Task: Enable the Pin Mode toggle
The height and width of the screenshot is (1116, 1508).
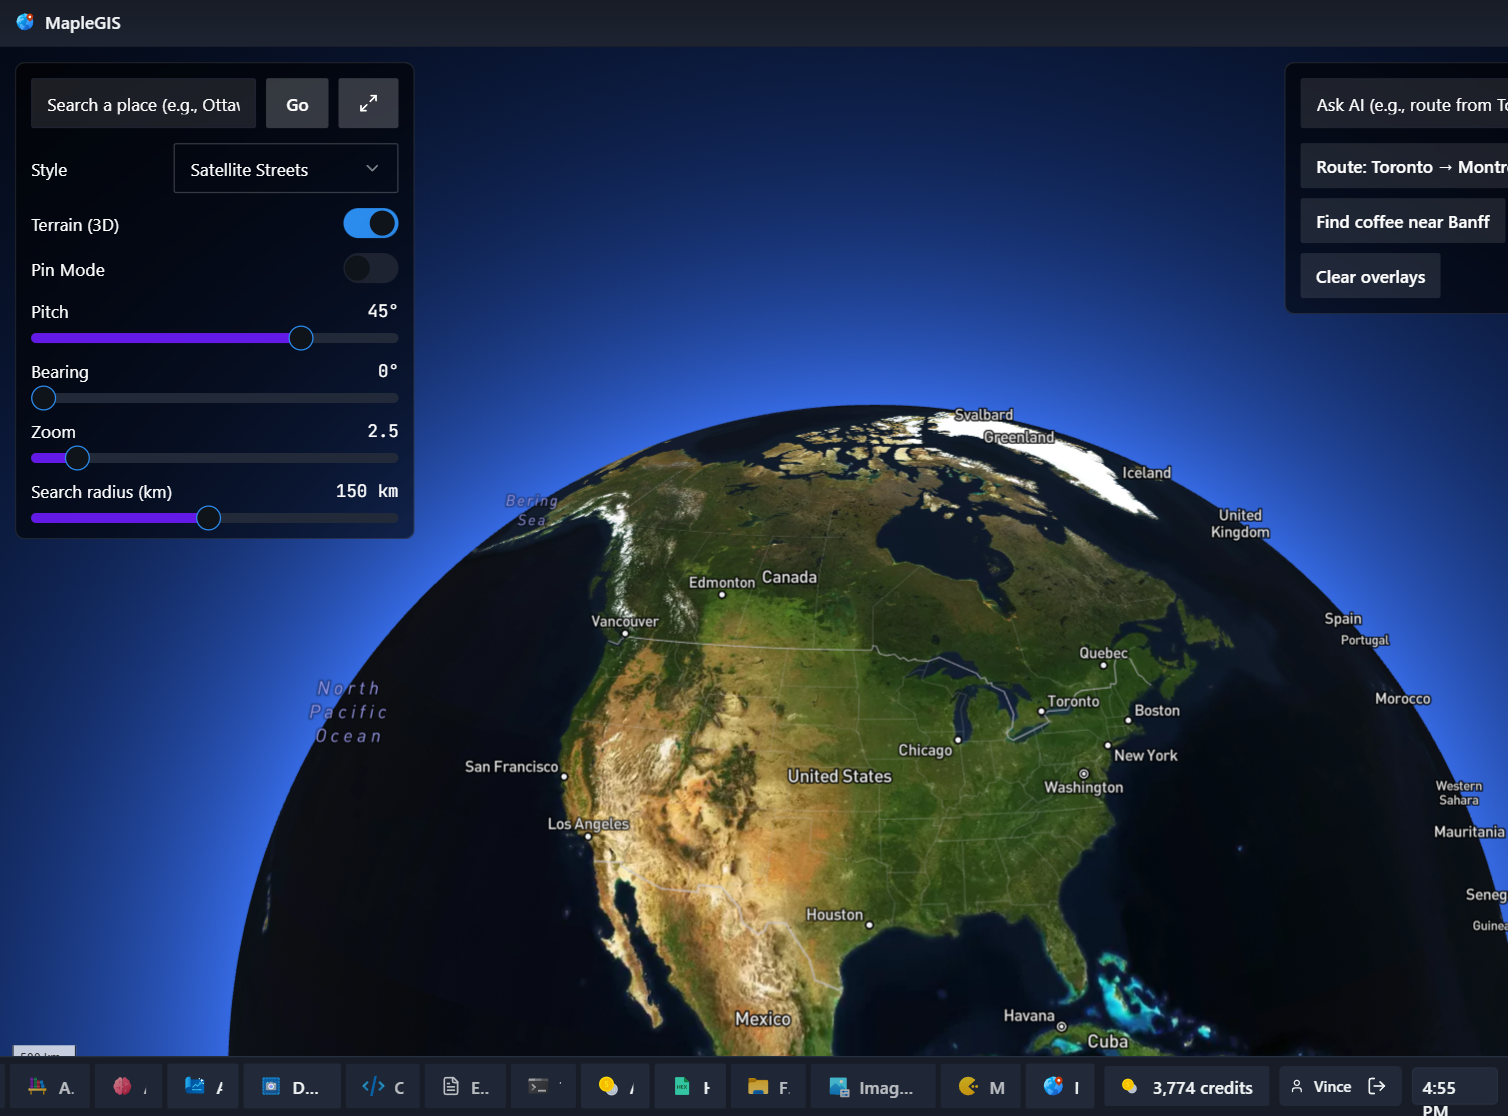Action: [371, 268]
